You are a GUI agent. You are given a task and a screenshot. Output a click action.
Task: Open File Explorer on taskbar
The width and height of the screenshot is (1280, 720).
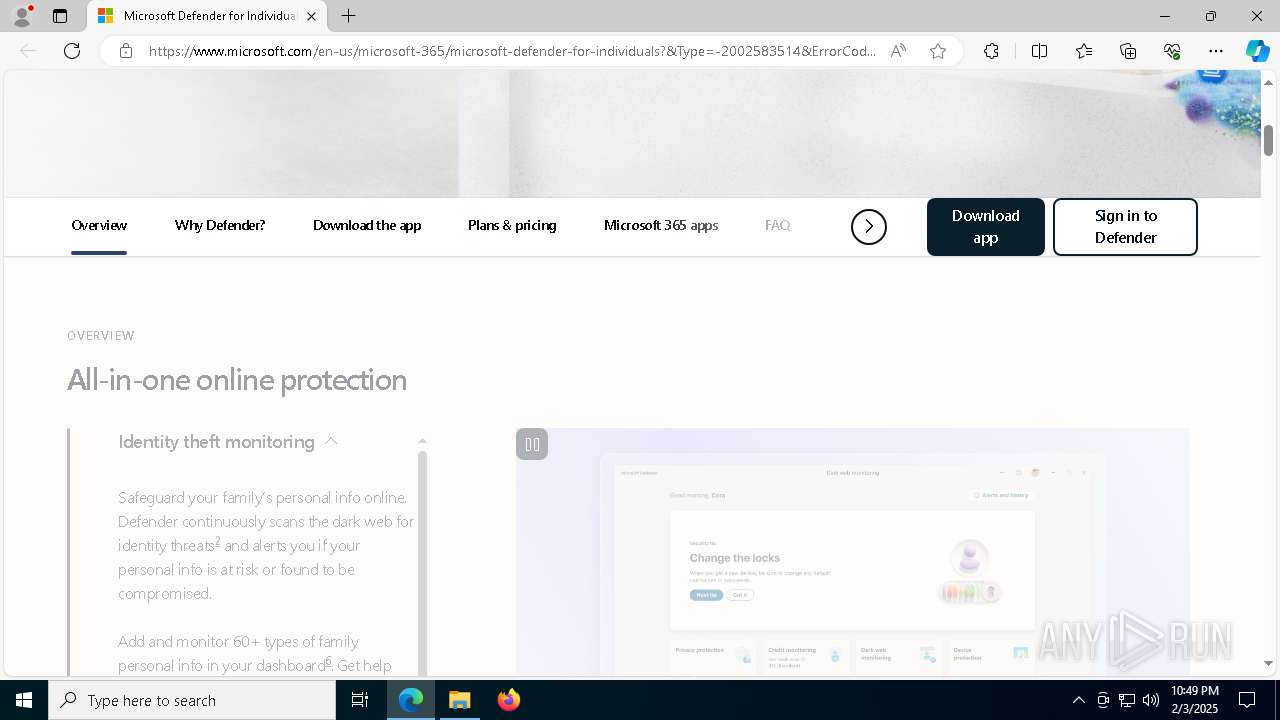coord(460,700)
